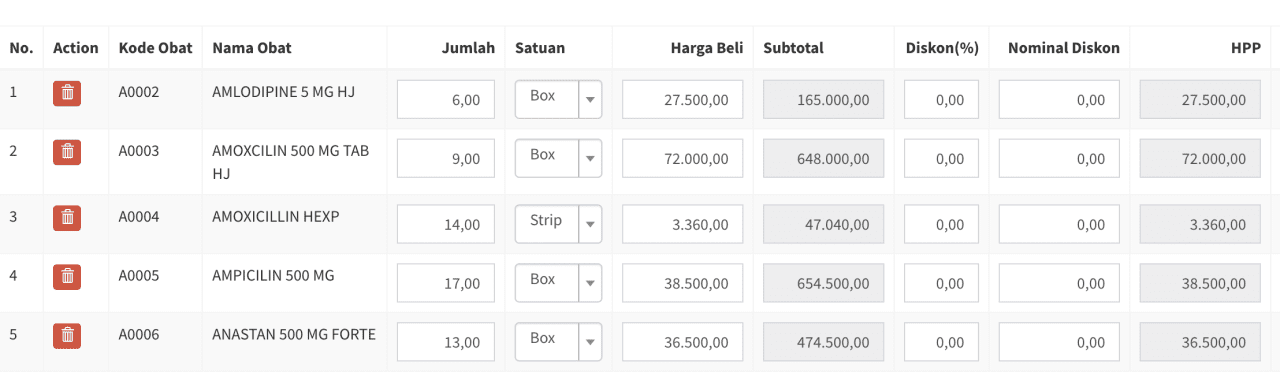Viewport: 1280px width, 388px height.
Task: Open Satuan dropdown for ANASTAN 500 MG FORTE
Action: point(559,341)
